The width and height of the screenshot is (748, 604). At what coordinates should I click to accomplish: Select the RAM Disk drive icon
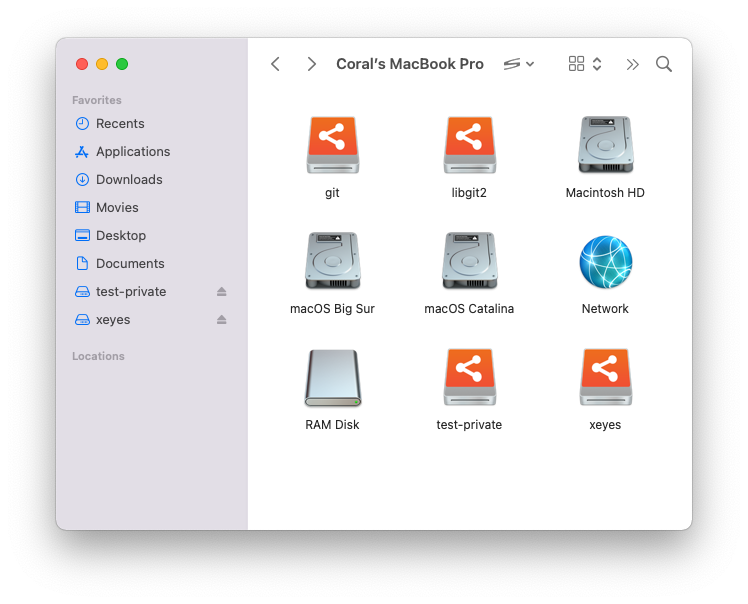332,377
